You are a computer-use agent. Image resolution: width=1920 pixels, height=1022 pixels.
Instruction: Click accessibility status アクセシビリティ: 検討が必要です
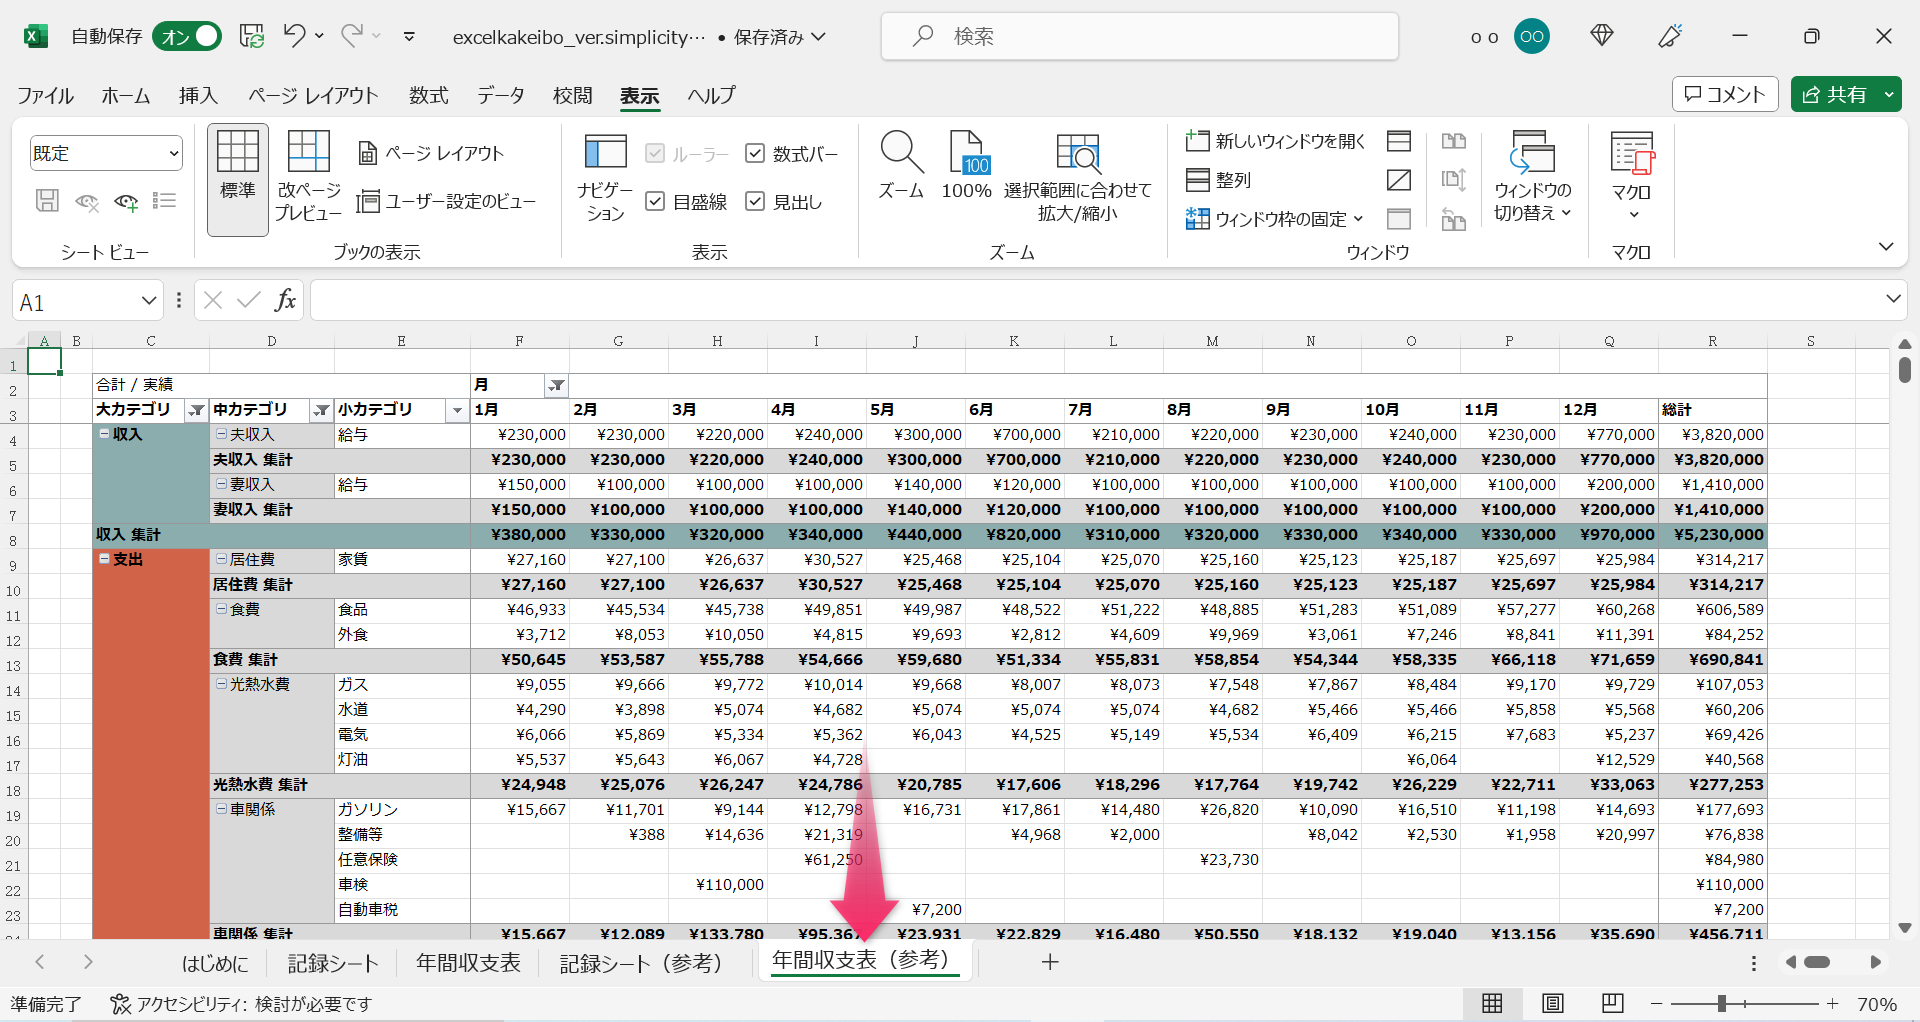tap(241, 1003)
